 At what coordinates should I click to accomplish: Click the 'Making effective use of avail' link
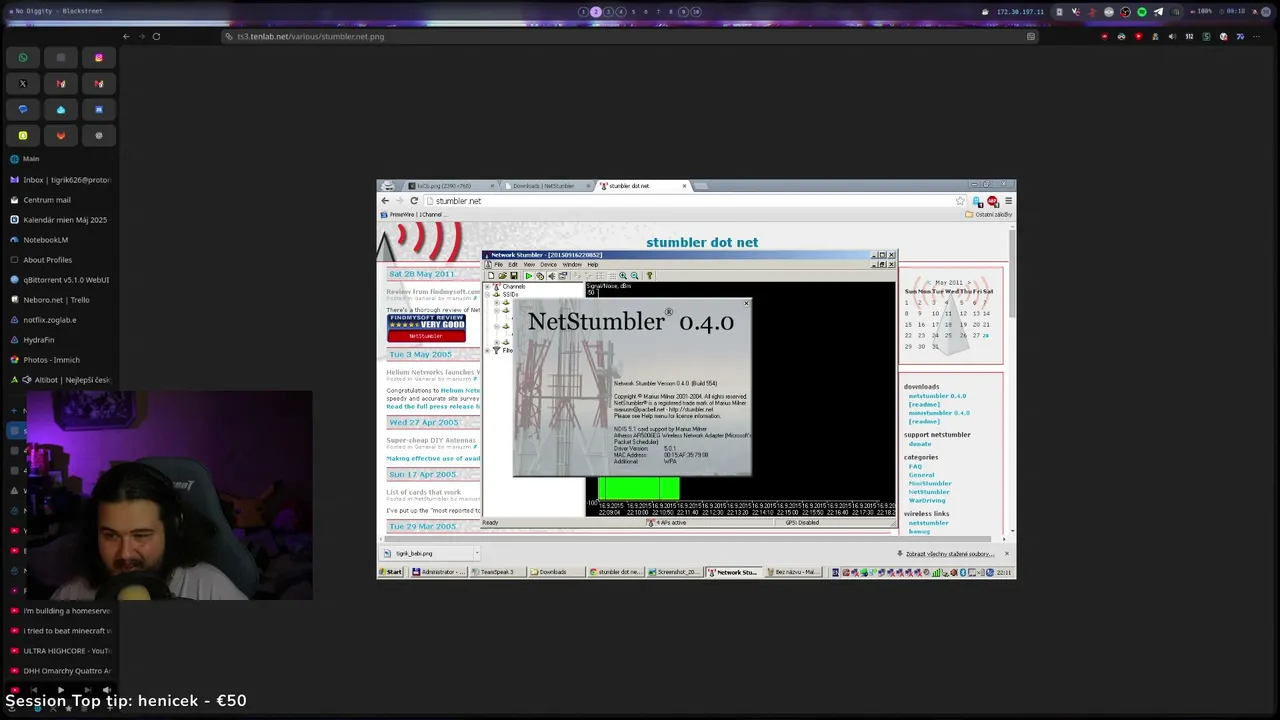point(433,458)
